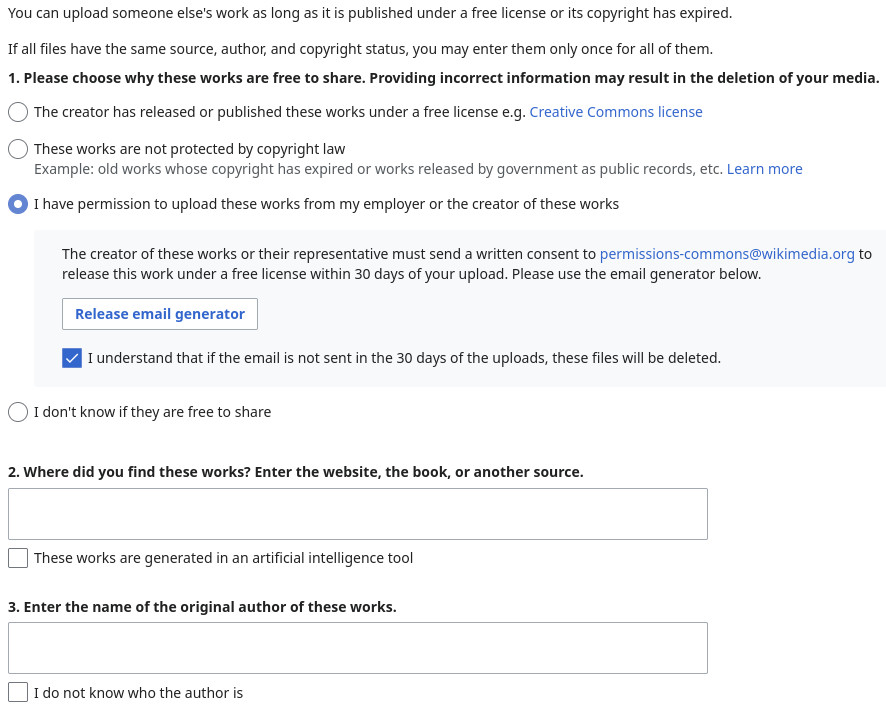Choose the not protected by copyright radio circle
The height and width of the screenshot is (712, 886).
coord(18,149)
